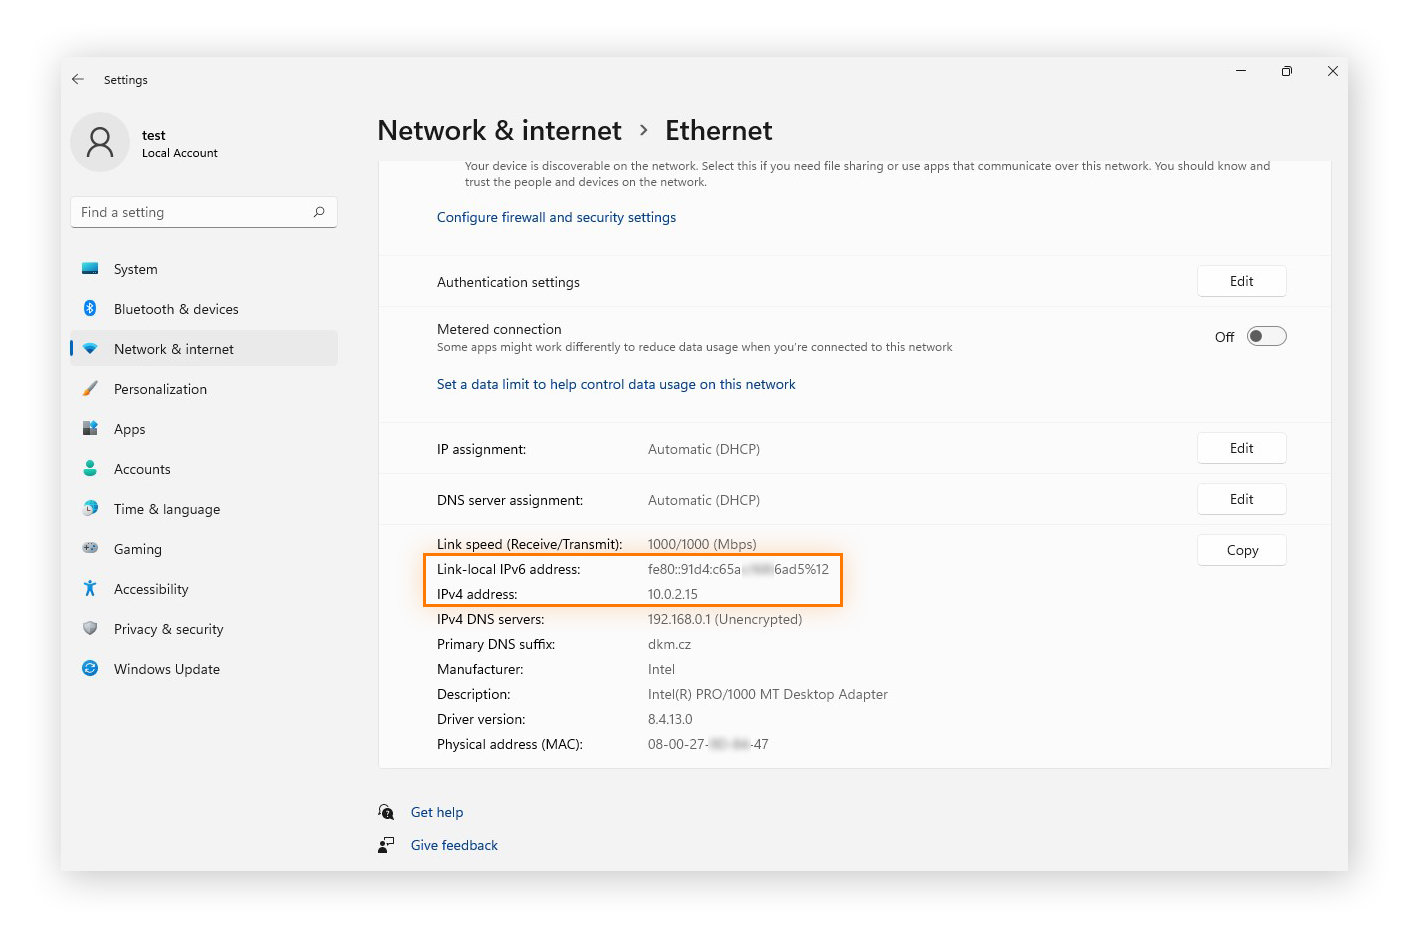Click the search magnifier icon

[x=319, y=212]
